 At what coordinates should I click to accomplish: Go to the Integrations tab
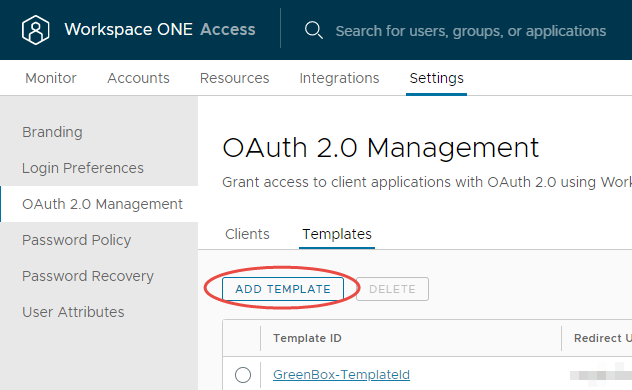coord(339,78)
